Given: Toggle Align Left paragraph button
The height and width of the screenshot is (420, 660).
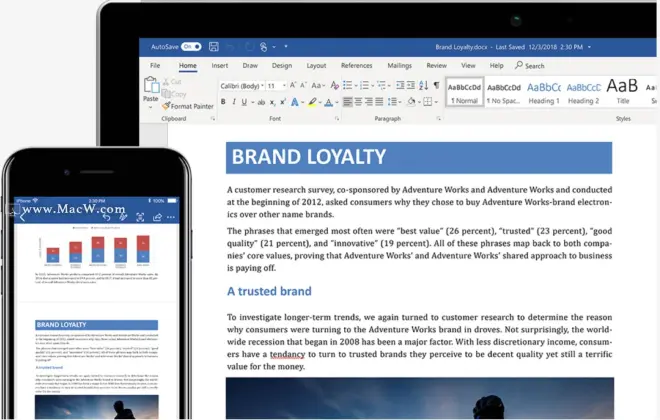Looking at the screenshot, I should click(348, 102).
